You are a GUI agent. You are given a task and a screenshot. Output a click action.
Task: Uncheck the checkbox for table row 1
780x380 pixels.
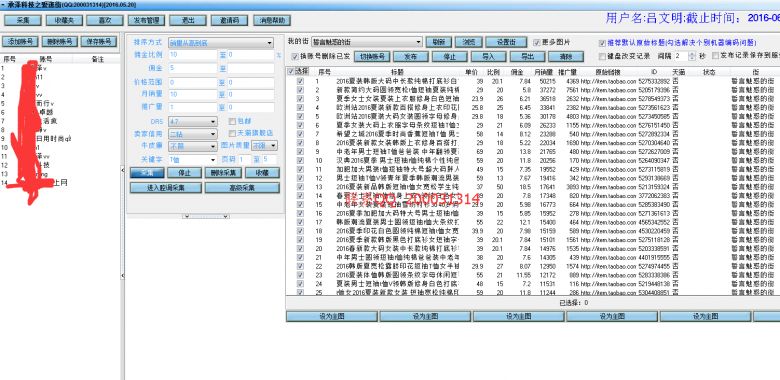click(x=300, y=81)
